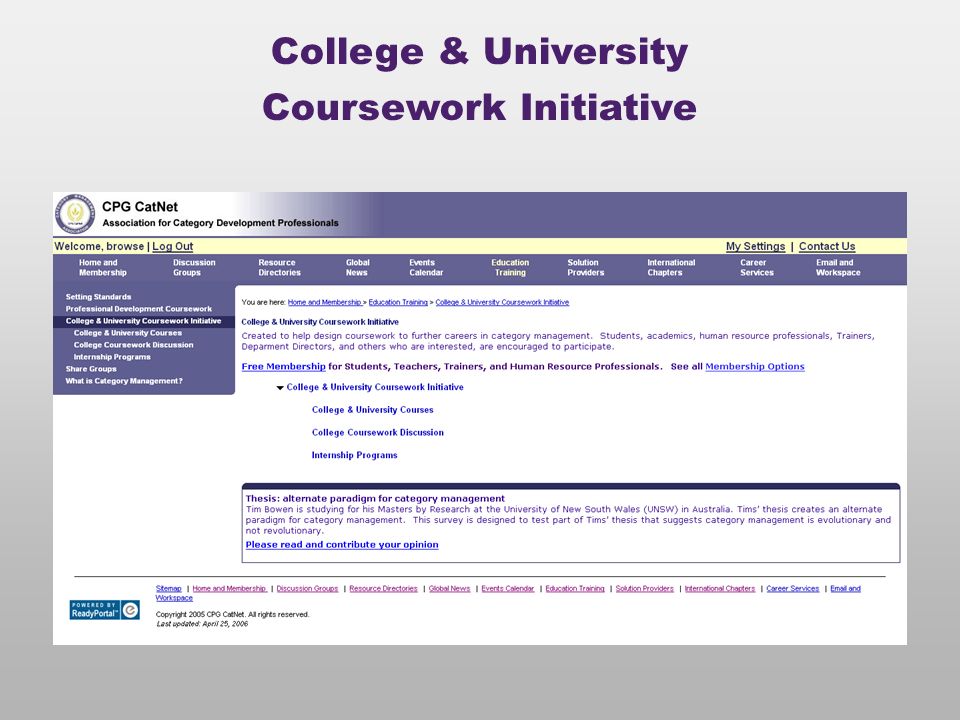Open the Education Training nav tab

[x=510, y=268]
